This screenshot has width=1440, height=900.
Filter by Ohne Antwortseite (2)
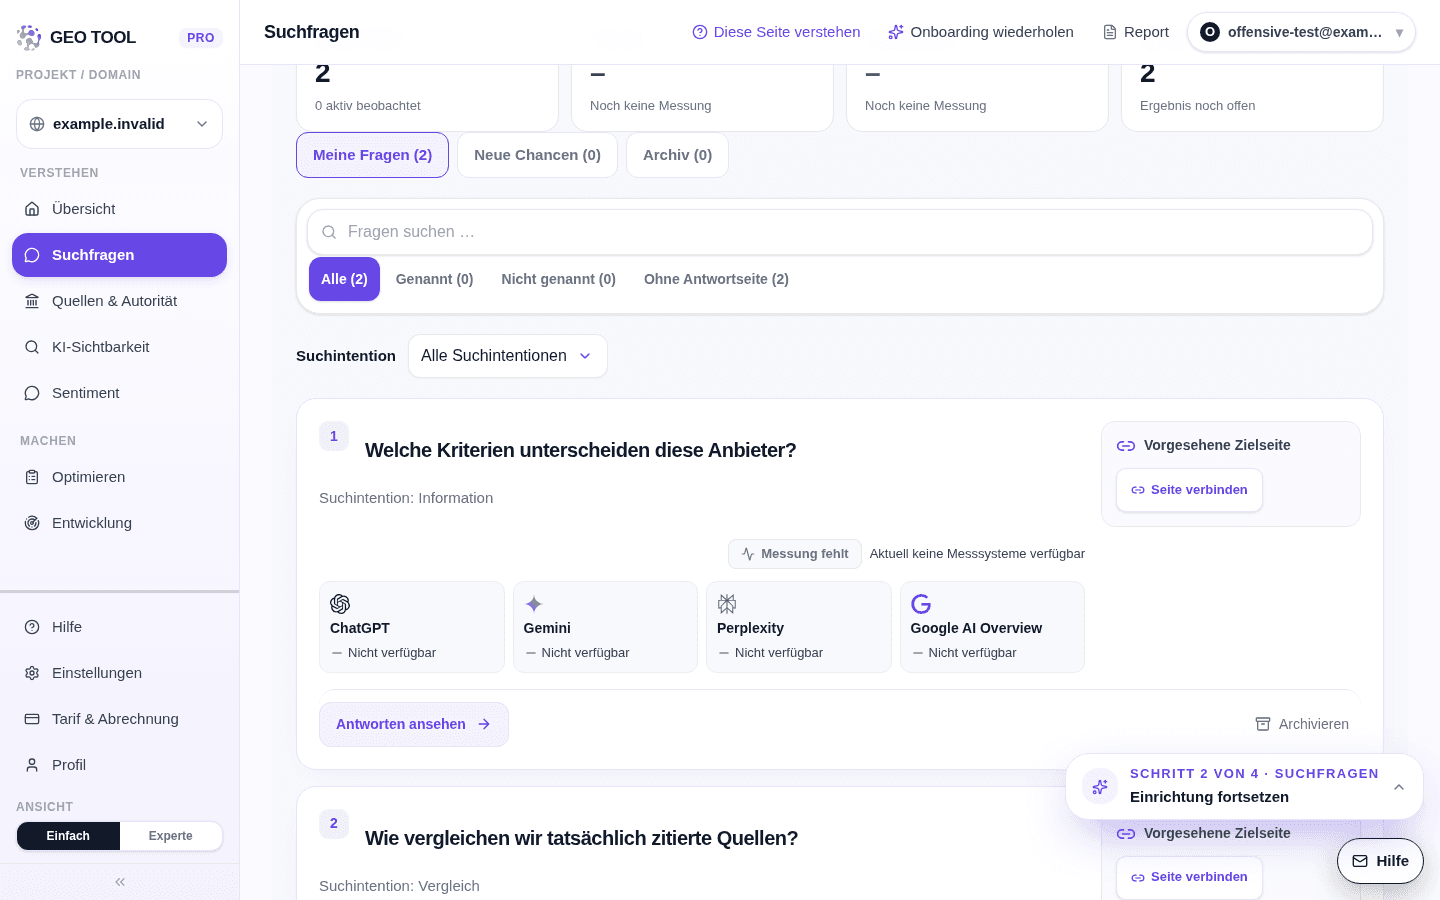716,279
